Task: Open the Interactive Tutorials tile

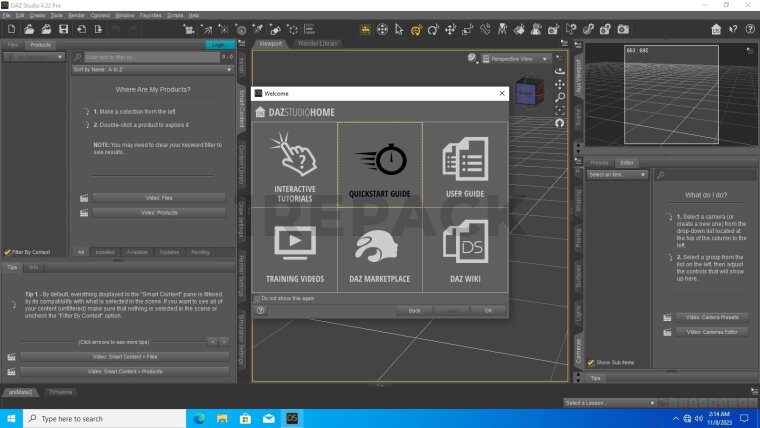Action: pyautogui.click(x=294, y=164)
